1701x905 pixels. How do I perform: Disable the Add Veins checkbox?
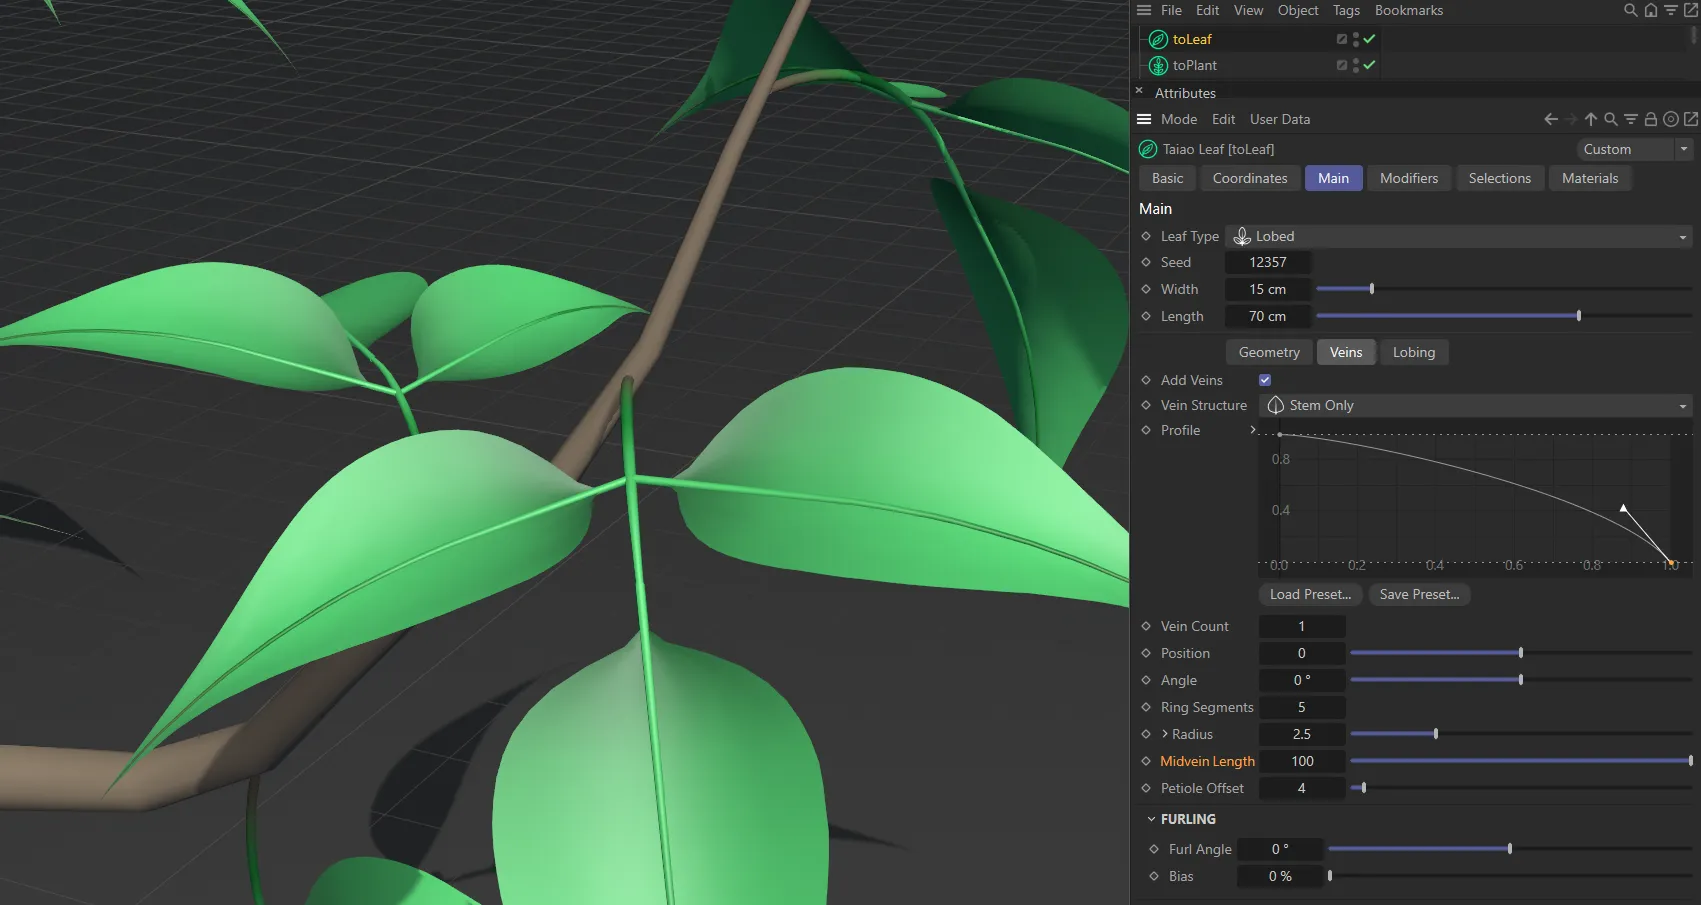coord(1264,380)
